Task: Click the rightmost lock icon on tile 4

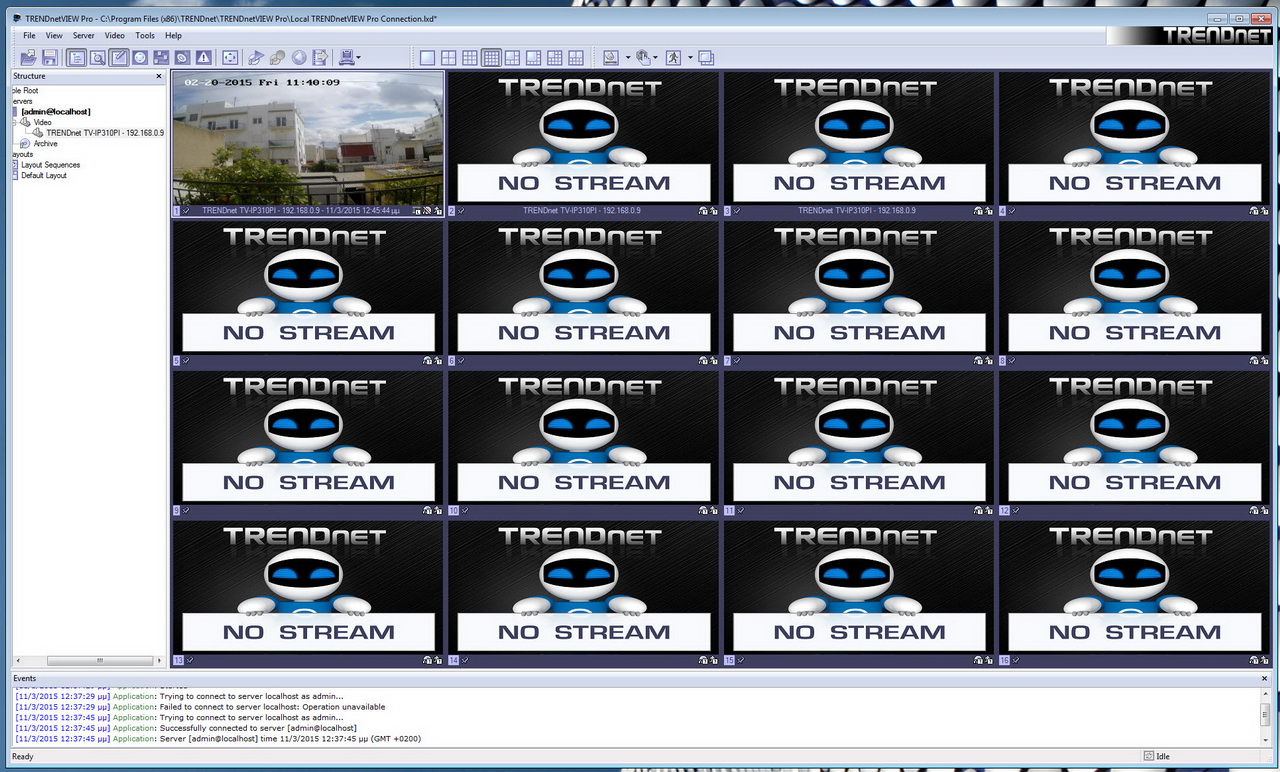Action: (1264, 211)
